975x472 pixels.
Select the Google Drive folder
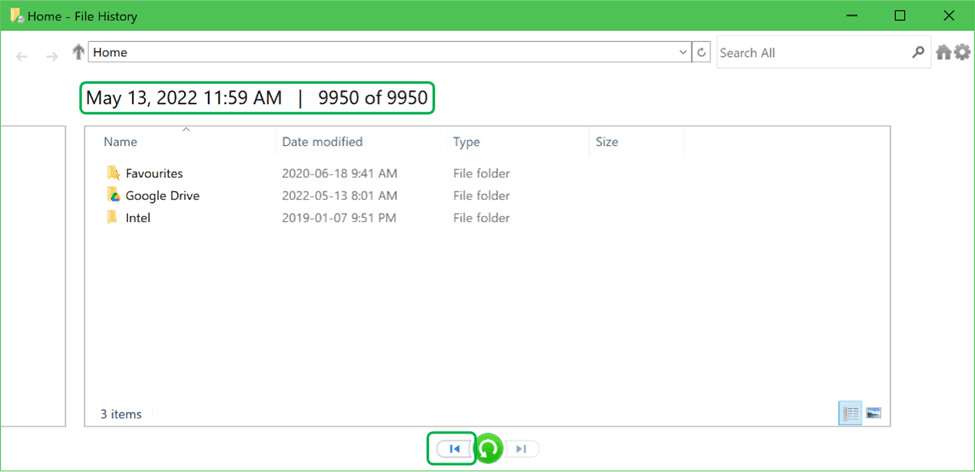162,196
